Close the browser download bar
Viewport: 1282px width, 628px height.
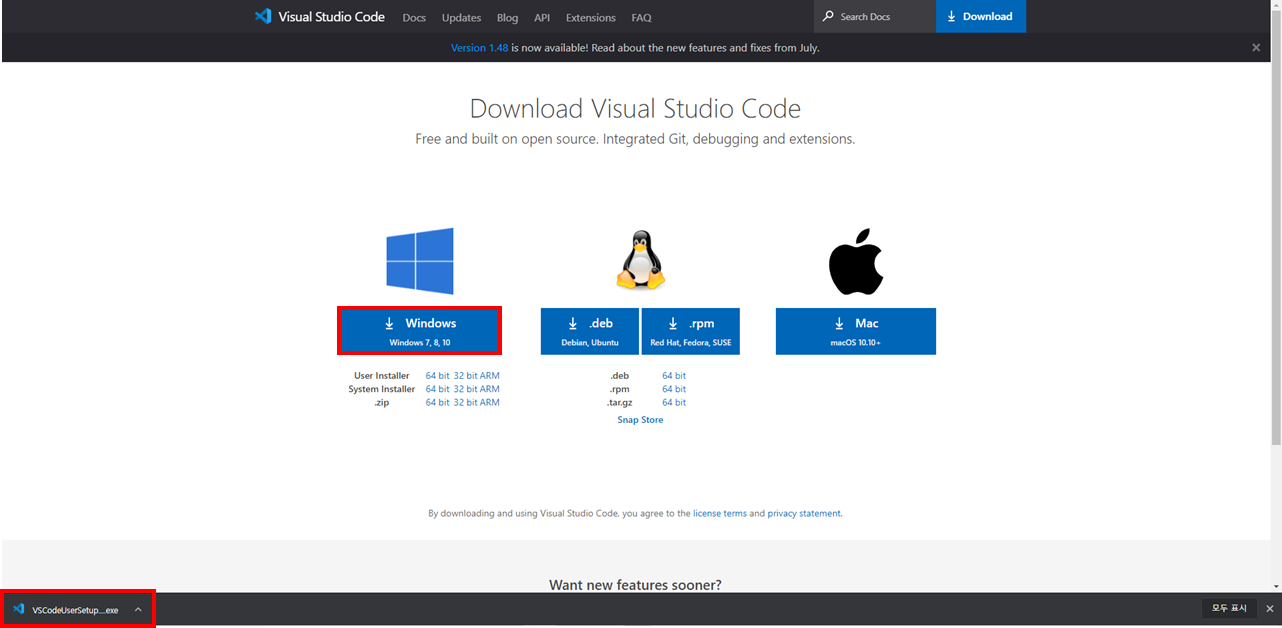1270,608
